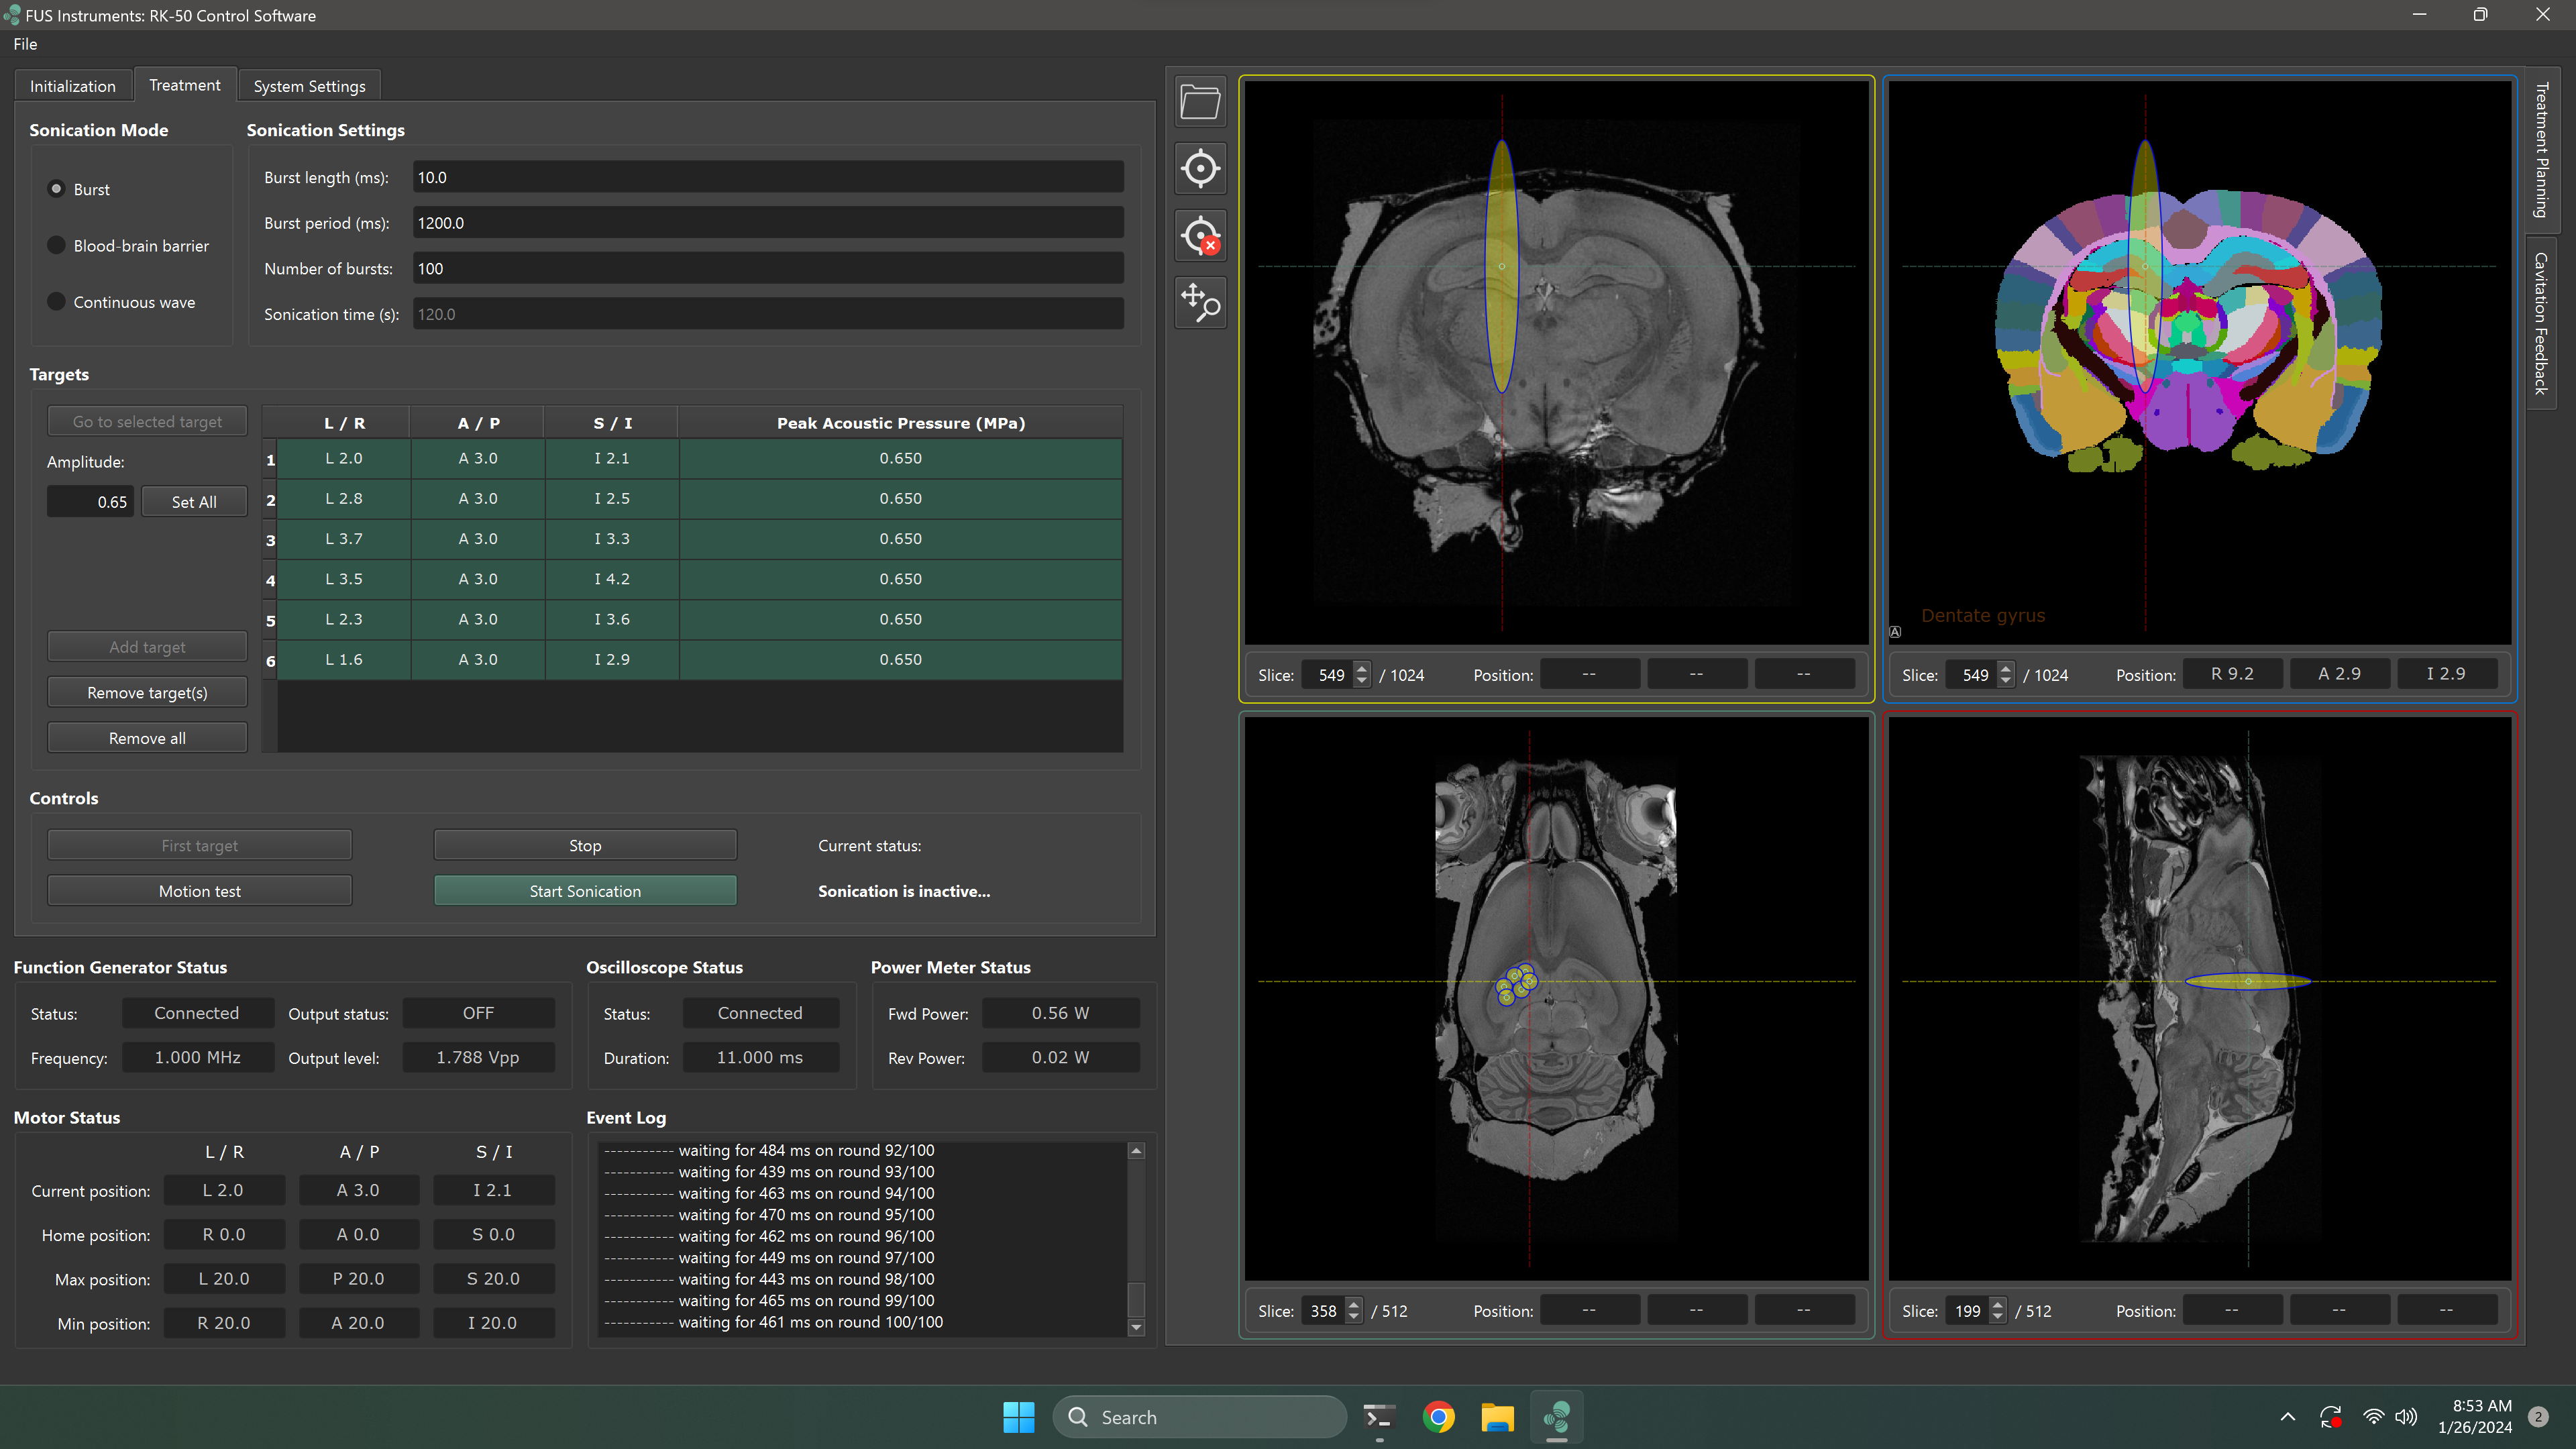Open the File menu
This screenshot has height=1449, width=2576.
pyautogui.click(x=25, y=44)
